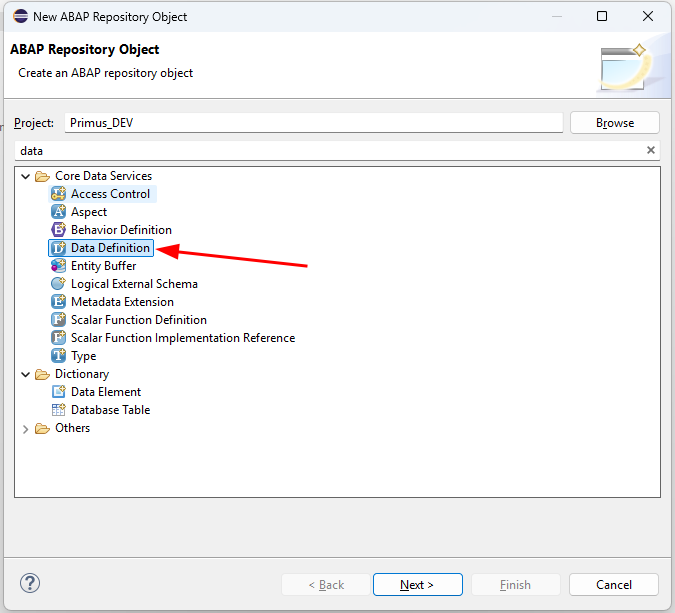This screenshot has width=675, height=613.
Task: Click the Cancel button
Action: point(613,585)
